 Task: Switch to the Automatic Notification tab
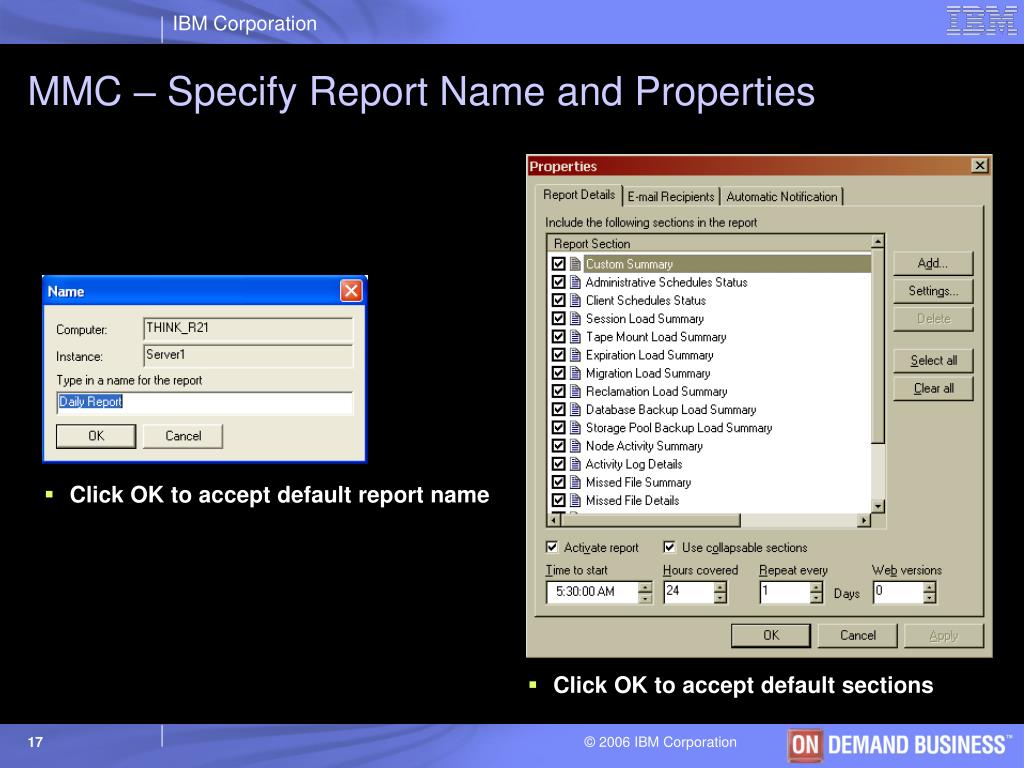pos(782,197)
